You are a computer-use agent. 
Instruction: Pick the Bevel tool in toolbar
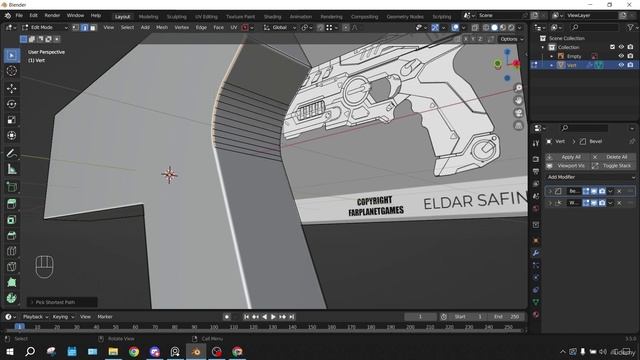[12, 236]
